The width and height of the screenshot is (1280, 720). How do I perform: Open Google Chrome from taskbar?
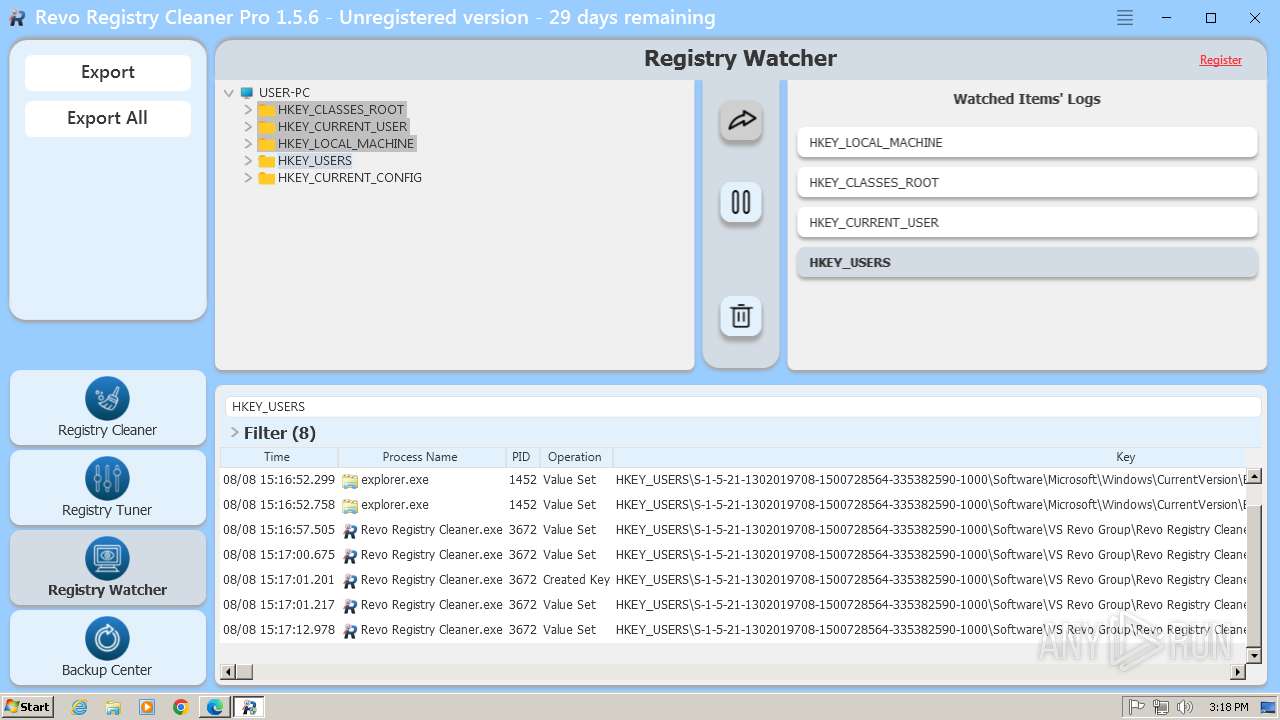pyautogui.click(x=181, y=707)
